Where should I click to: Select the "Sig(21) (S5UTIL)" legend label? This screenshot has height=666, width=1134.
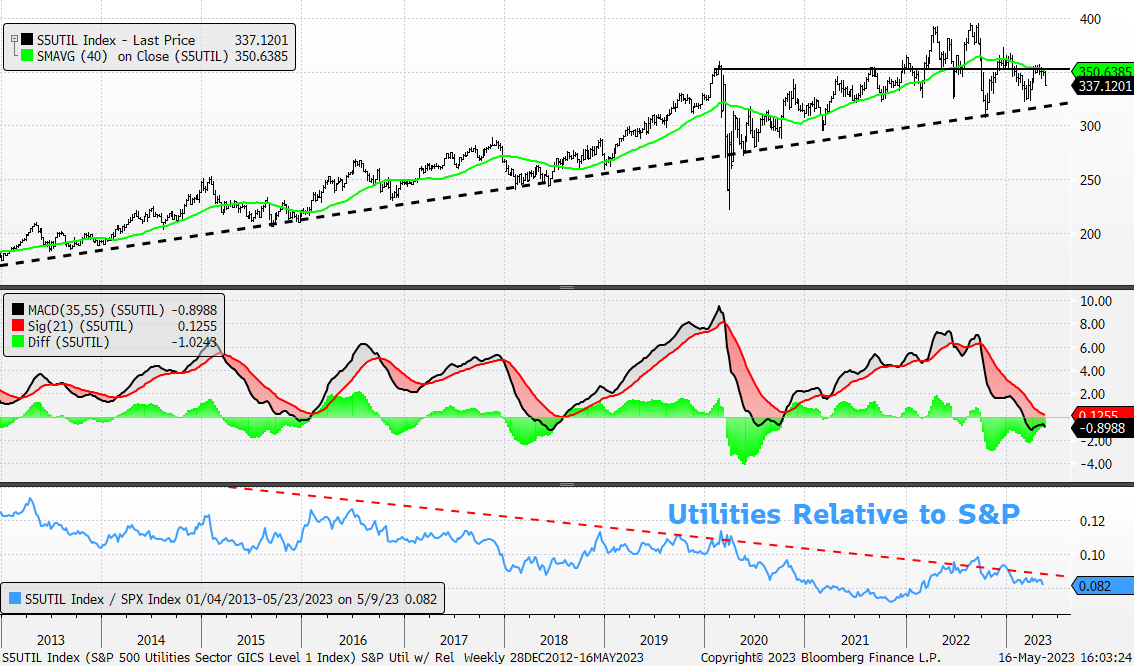pyautogui.click(x=81, y=326)
